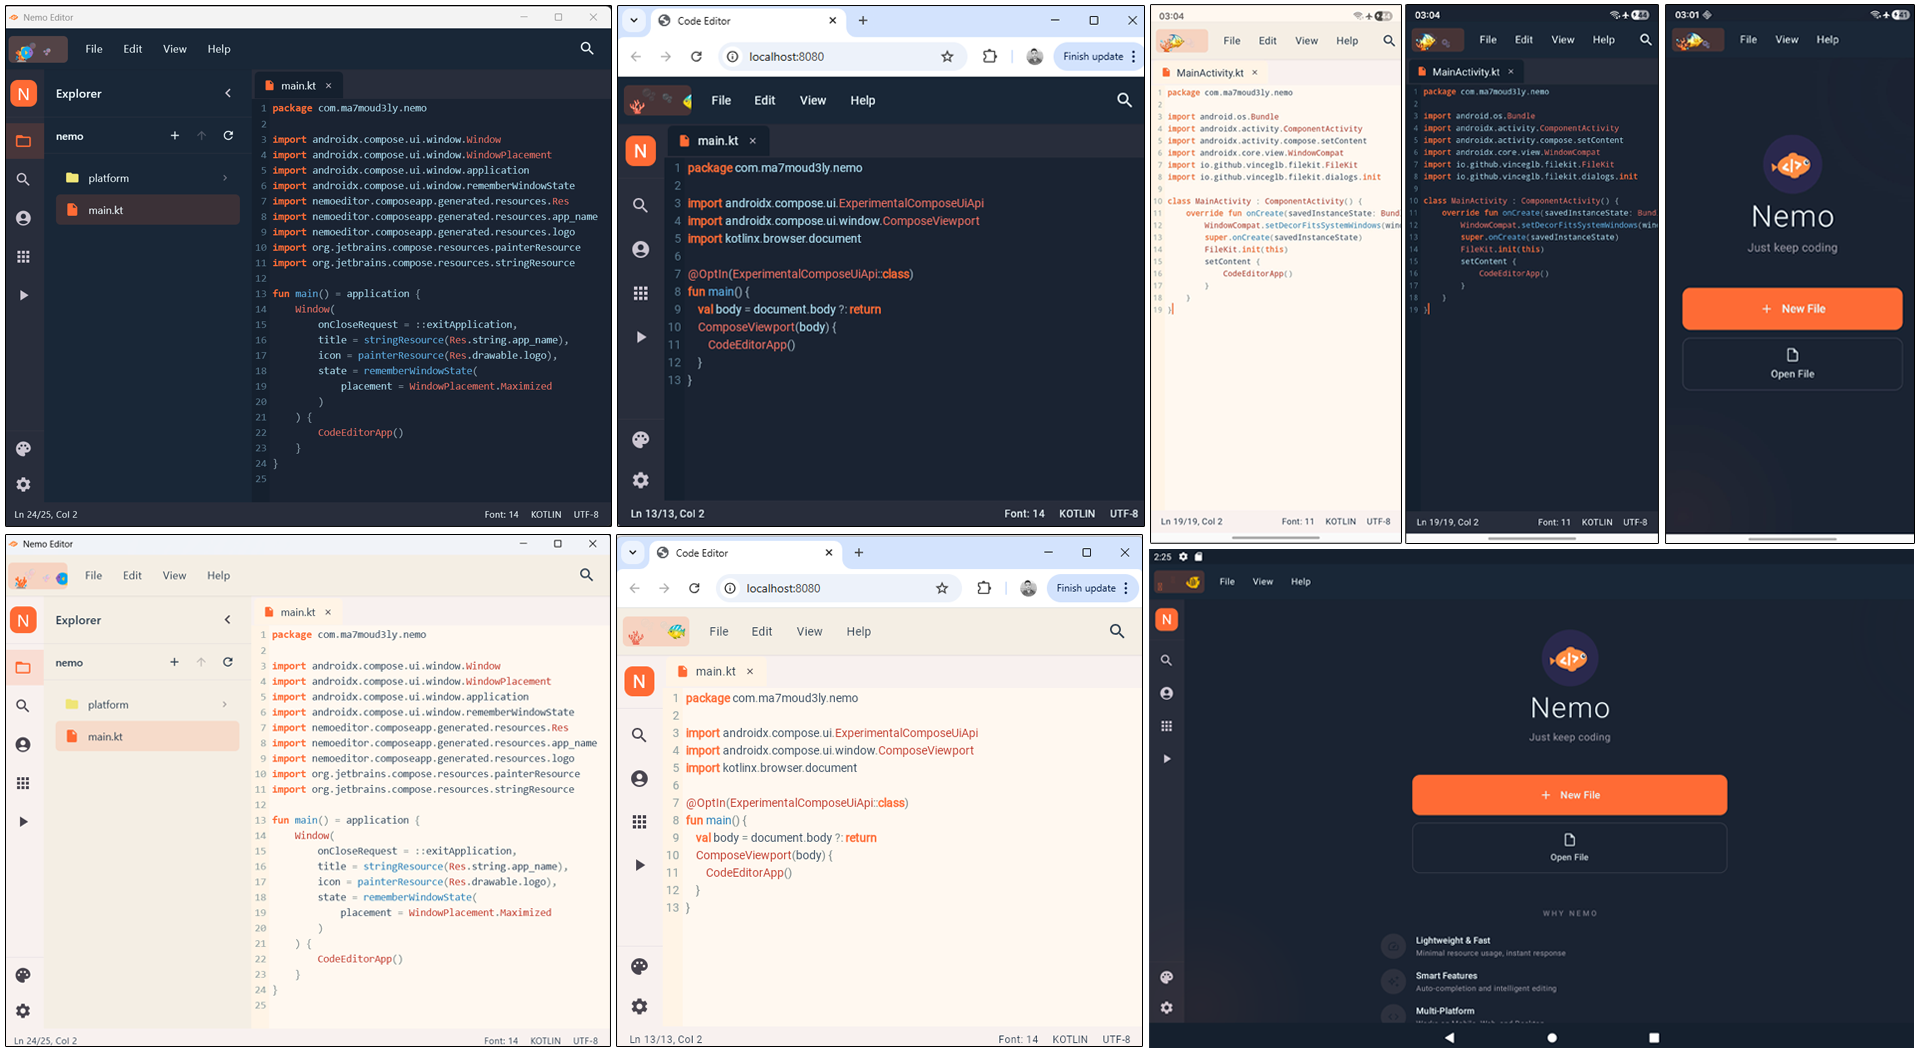The height and width of the screenshot is (1054, 1920).
Task: Close main.kt tab in light browser editor
Action: coord(750,672)
